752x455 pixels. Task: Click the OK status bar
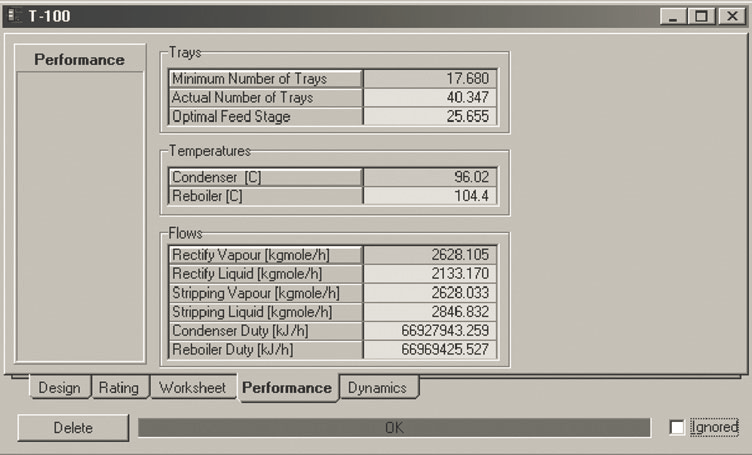click(x=393, y=428)
